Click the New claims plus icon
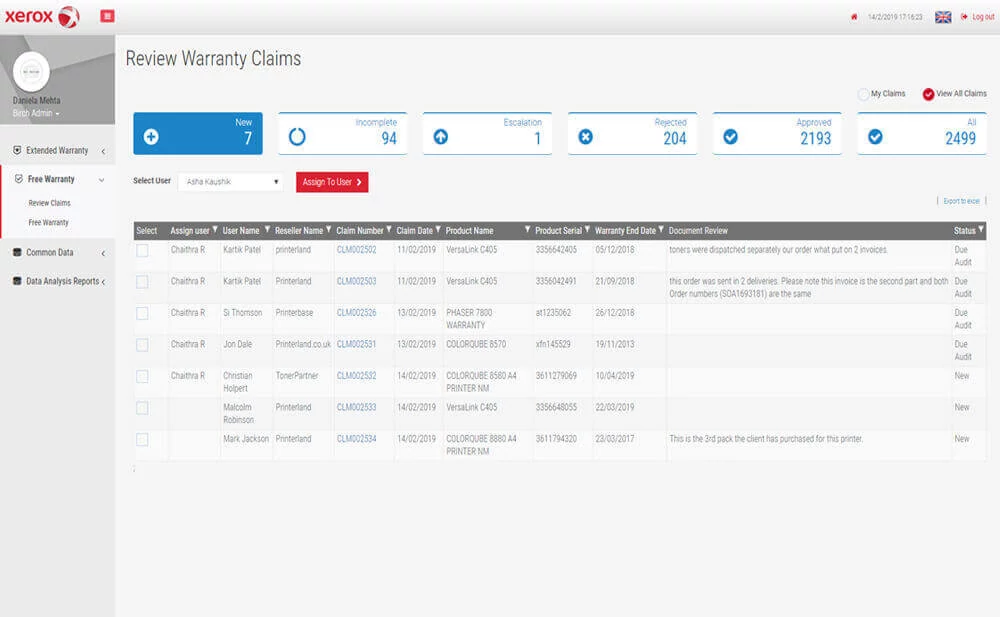The image size is (1000, 617). pos(151,137)
